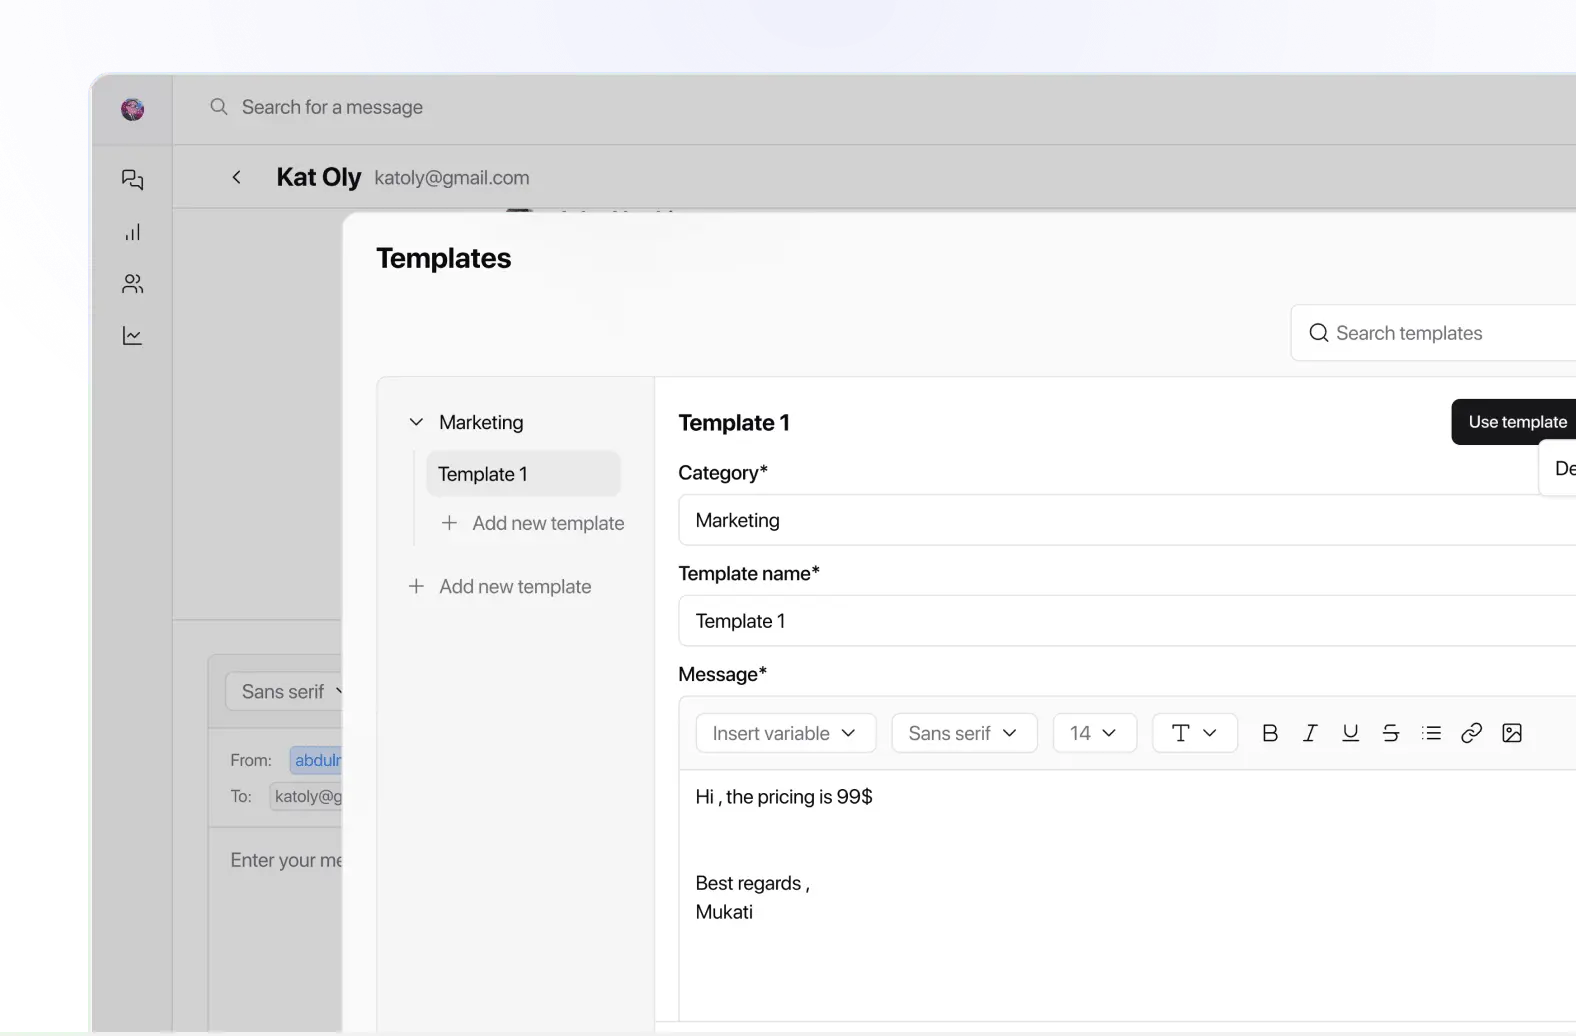Click the Search templates field
The width and height of the screenshot is (1576, 1036).
click(1440, 333)
